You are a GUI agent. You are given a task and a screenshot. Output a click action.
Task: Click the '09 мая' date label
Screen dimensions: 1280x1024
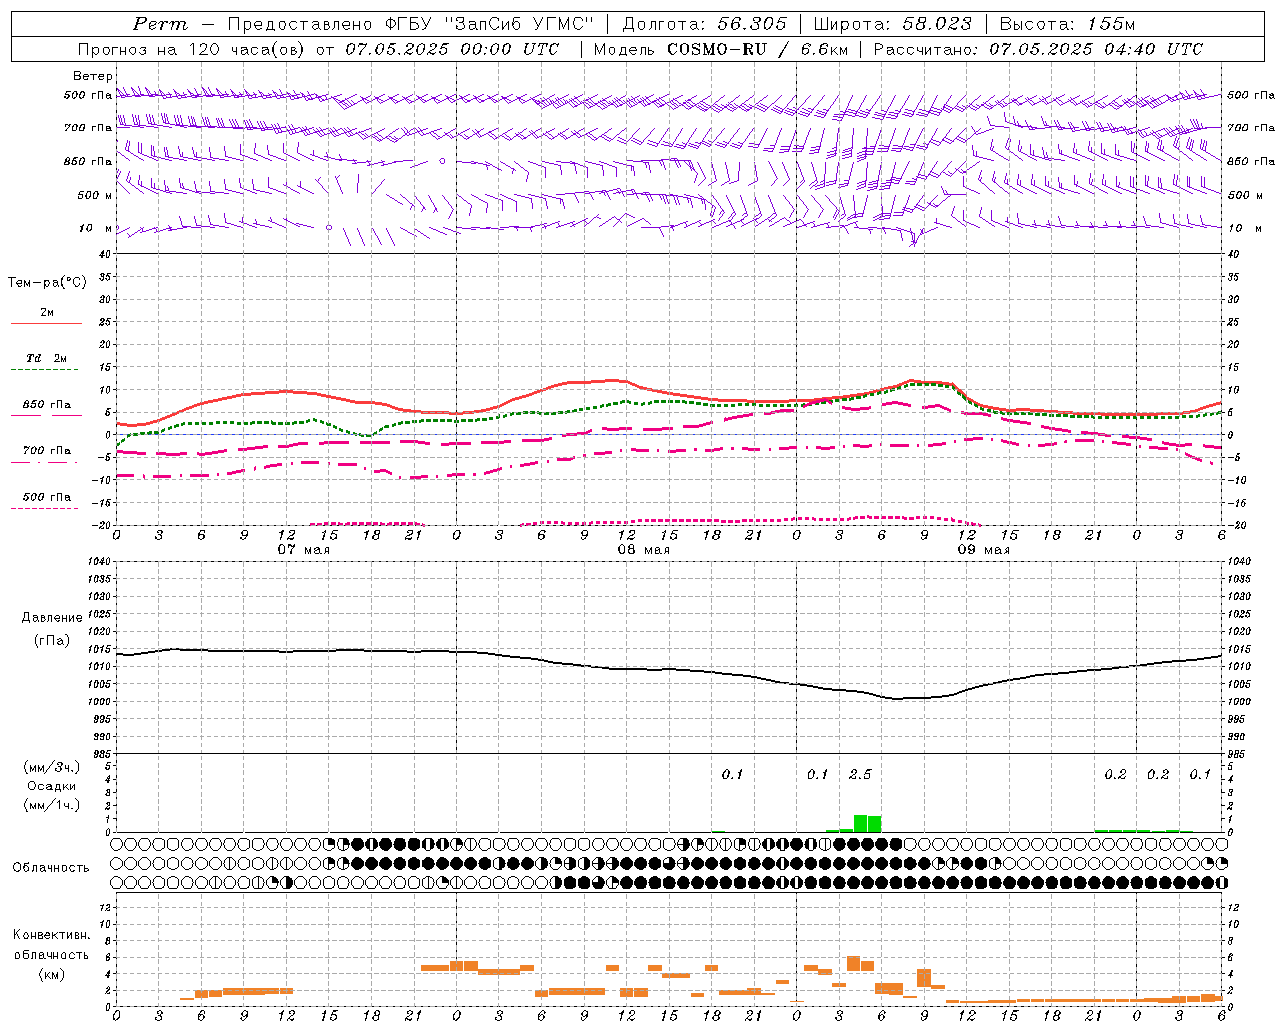coord(984,550)
